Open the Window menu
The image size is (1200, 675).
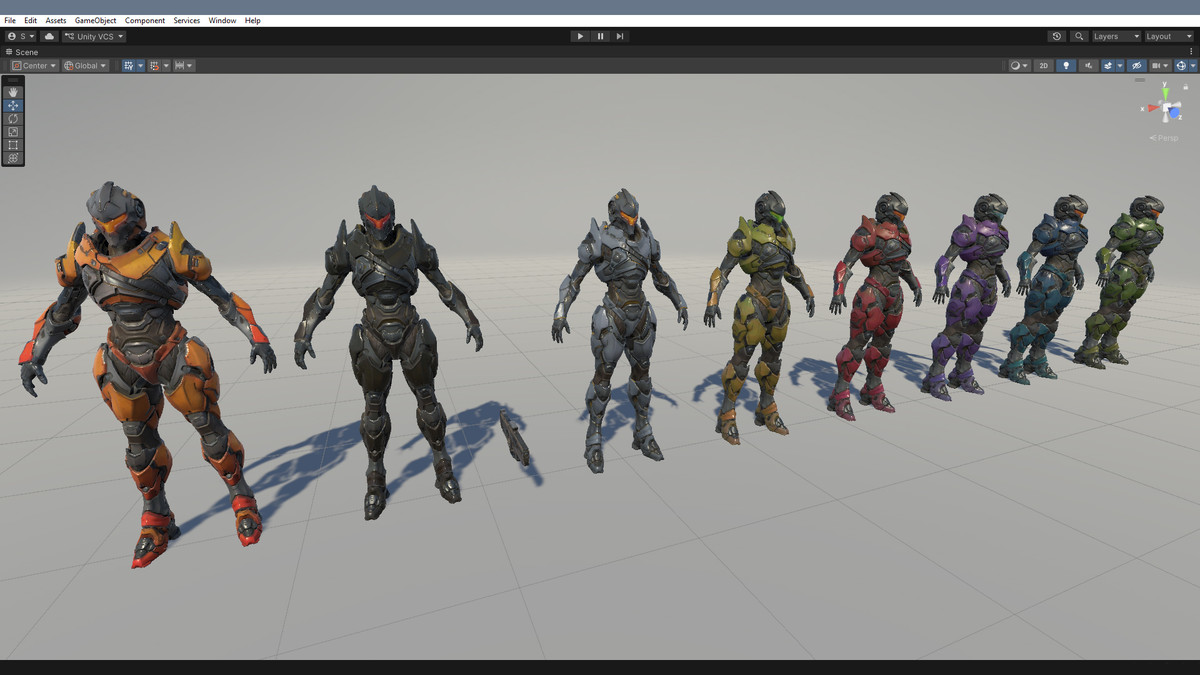(x=222, y=20)
